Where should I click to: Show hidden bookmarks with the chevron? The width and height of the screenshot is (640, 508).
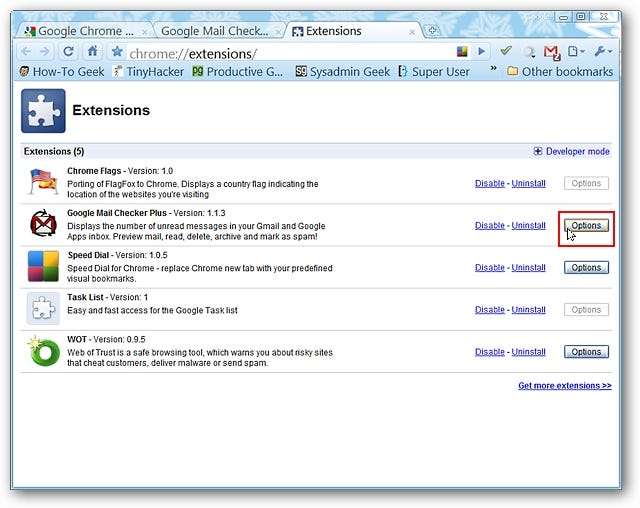493,68
